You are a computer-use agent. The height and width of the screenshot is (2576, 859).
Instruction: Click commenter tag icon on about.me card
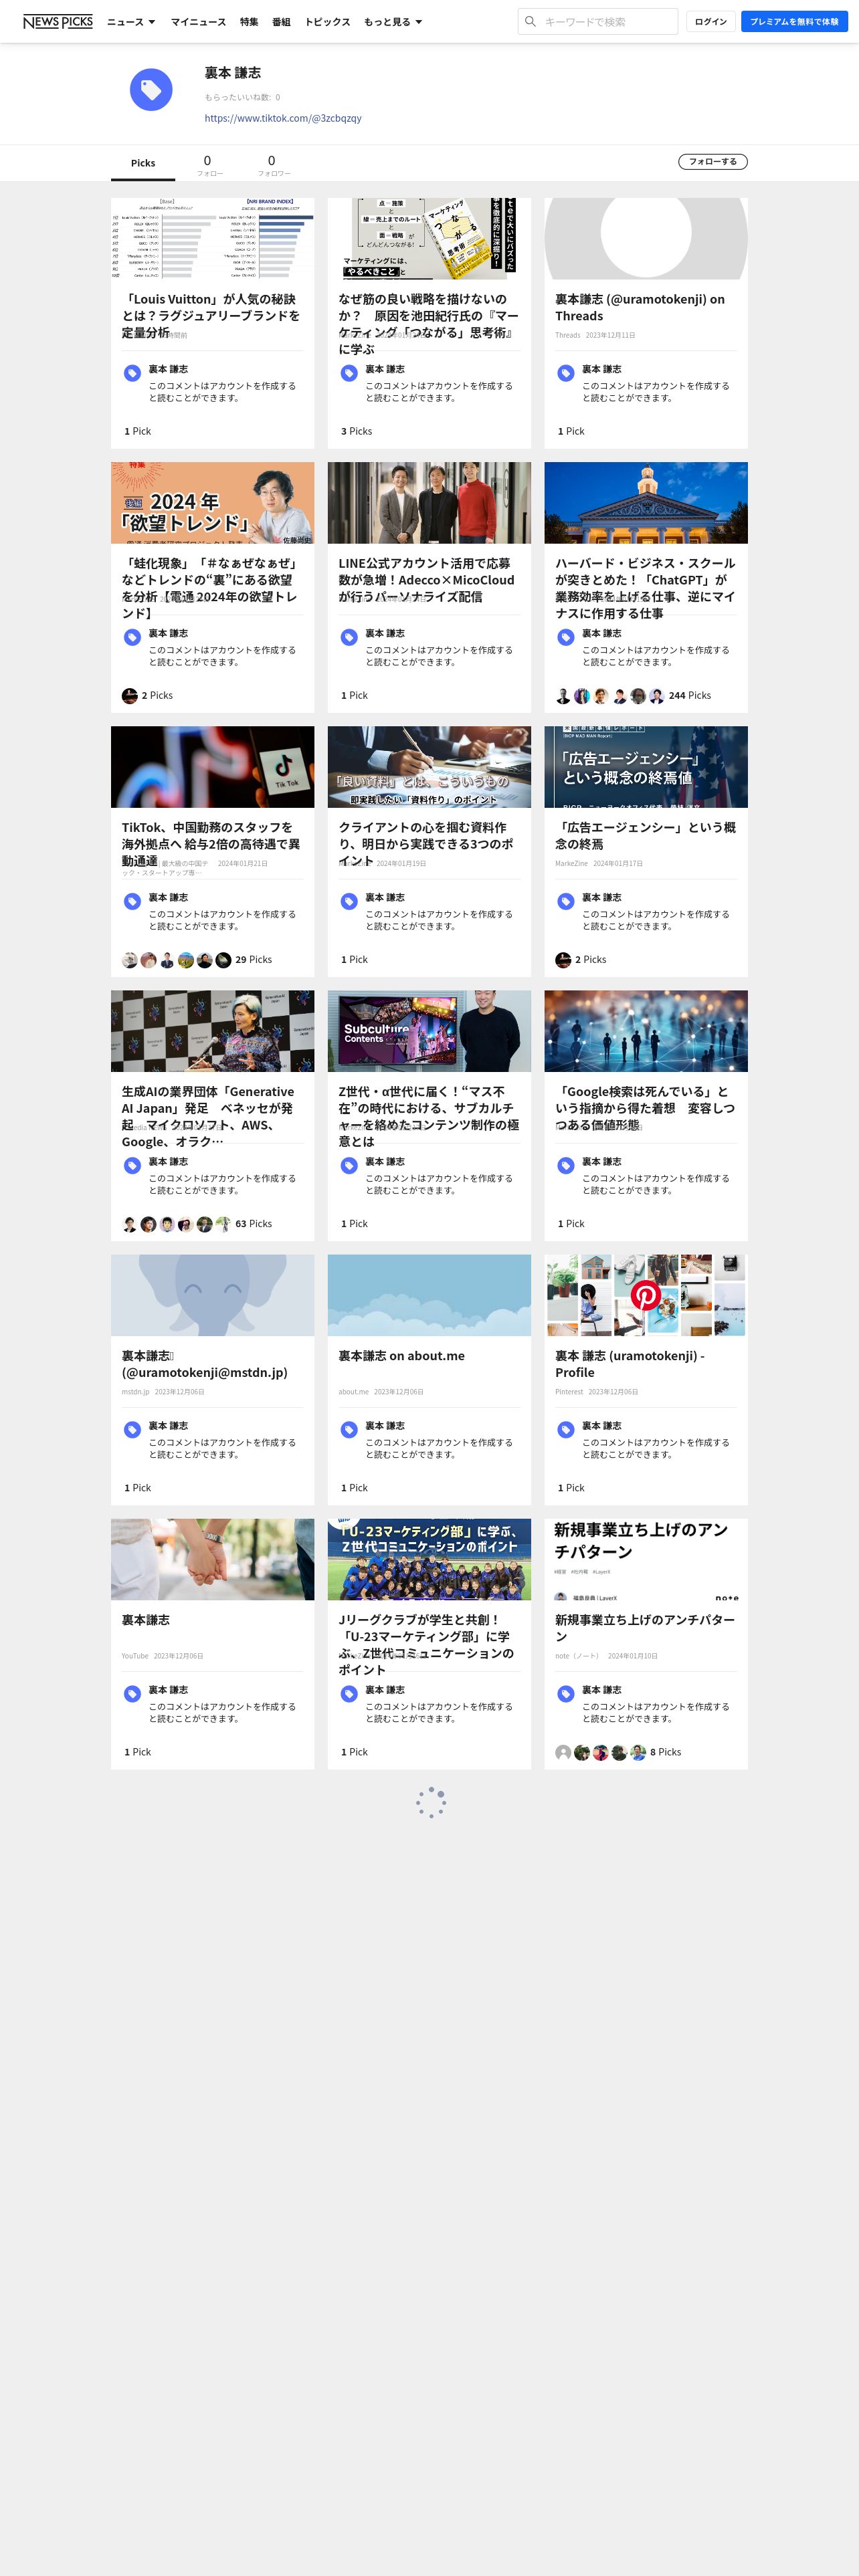click(349, 1430)
